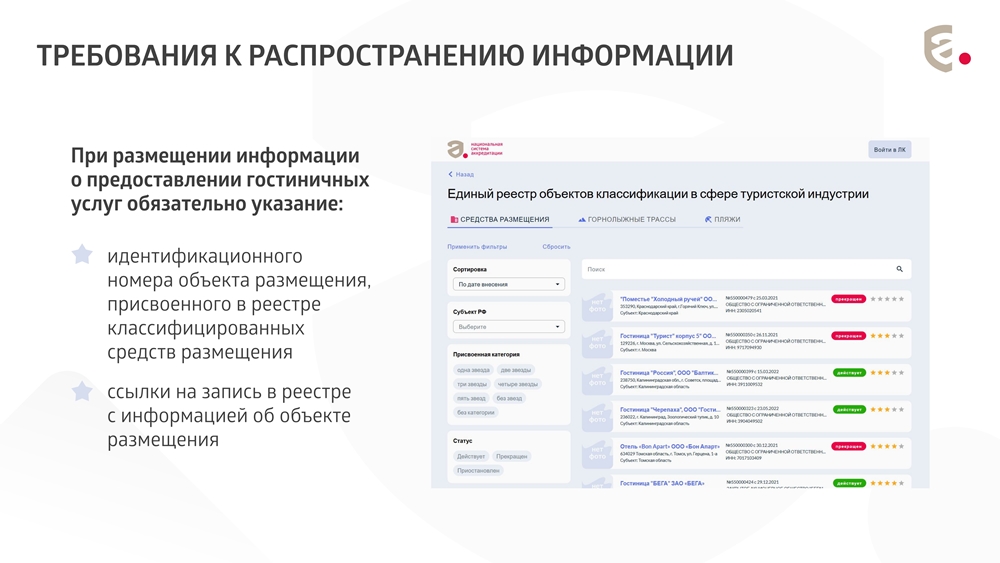Toggle the 'четыре звезды' category filter
Viewport: 1000px width, 563px height.
coord(518,384)
